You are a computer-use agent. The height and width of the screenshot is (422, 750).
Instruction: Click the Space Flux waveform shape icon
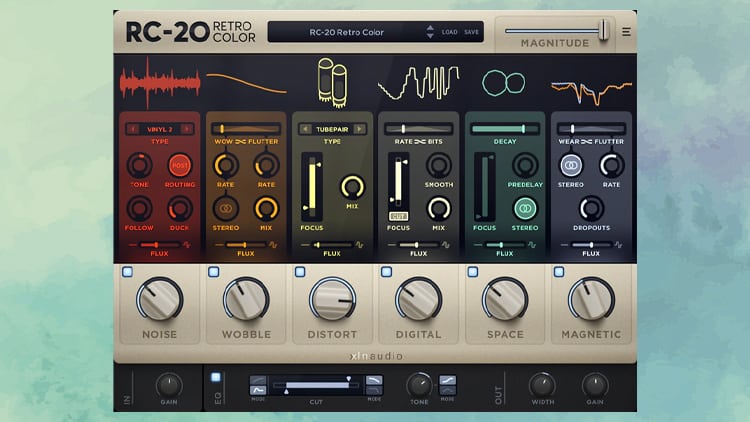(x=532, y=244)
